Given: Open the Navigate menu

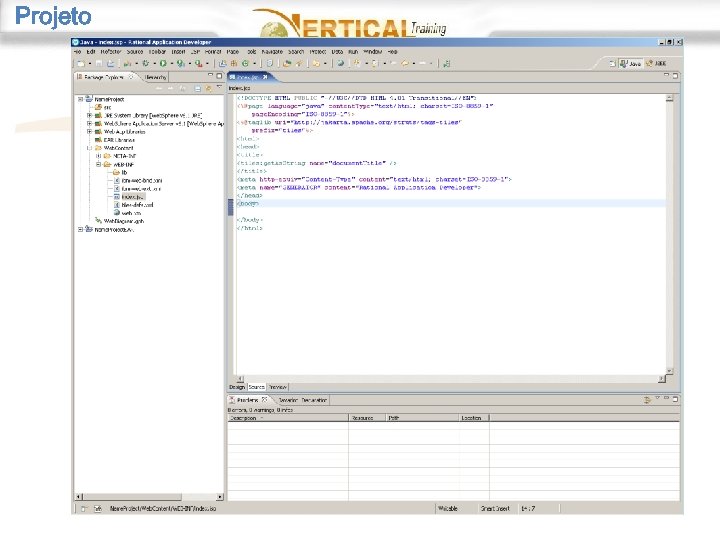Looking at the screenshot, I should pos(274,50).
